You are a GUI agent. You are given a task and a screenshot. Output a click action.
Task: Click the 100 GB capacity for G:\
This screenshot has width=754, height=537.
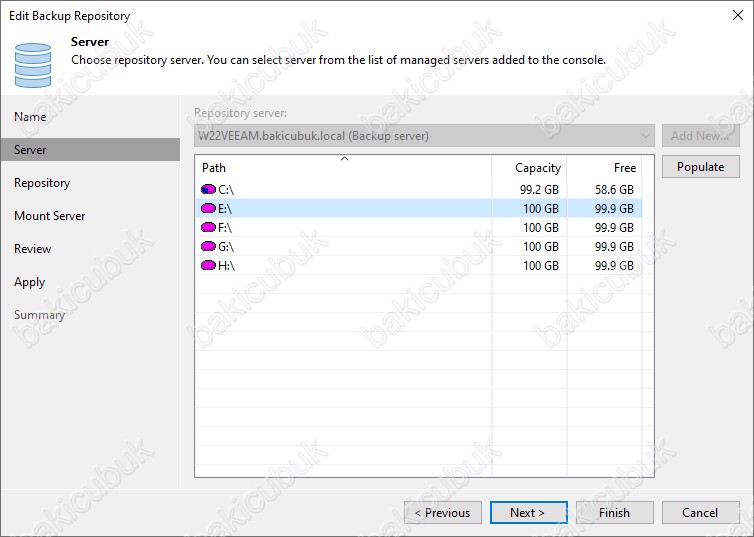(x=541, y=246)
